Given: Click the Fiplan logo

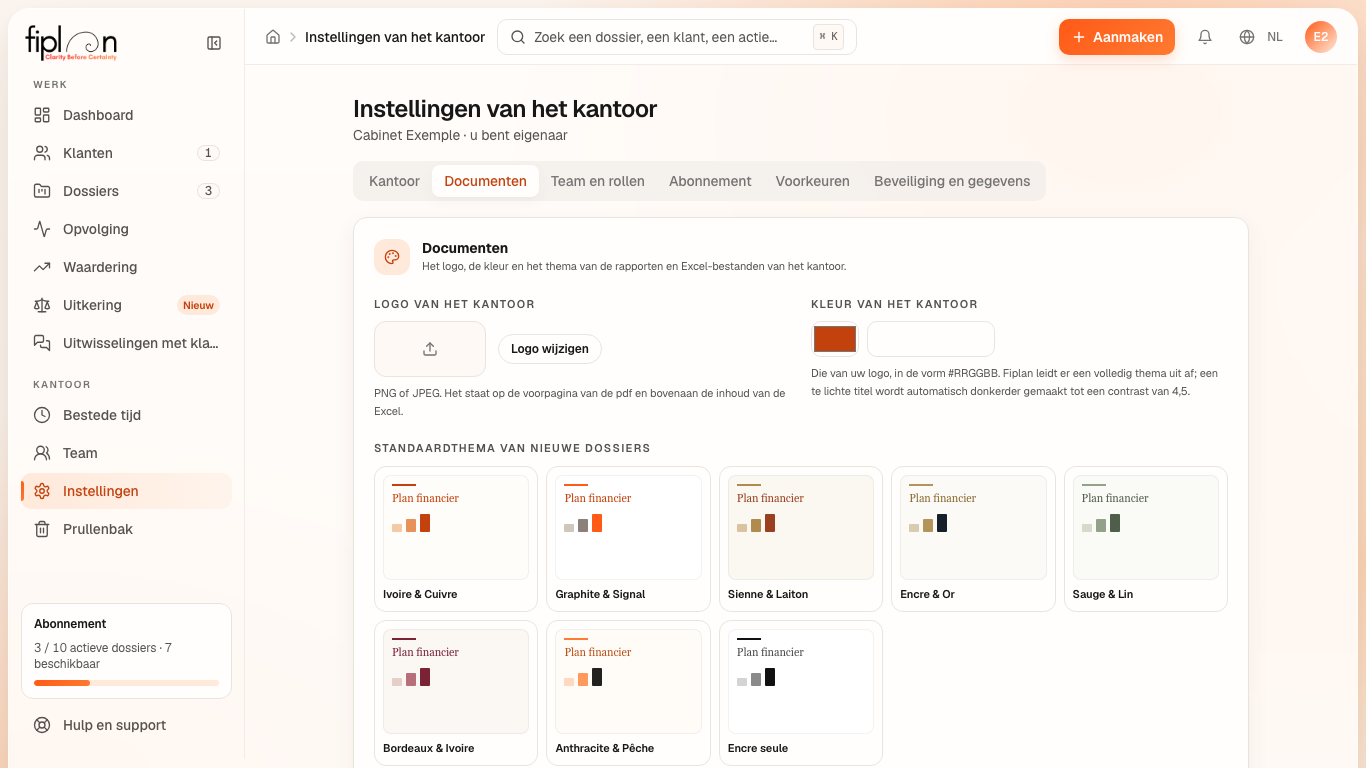Looking at the screenshot, I should point(71,43).
